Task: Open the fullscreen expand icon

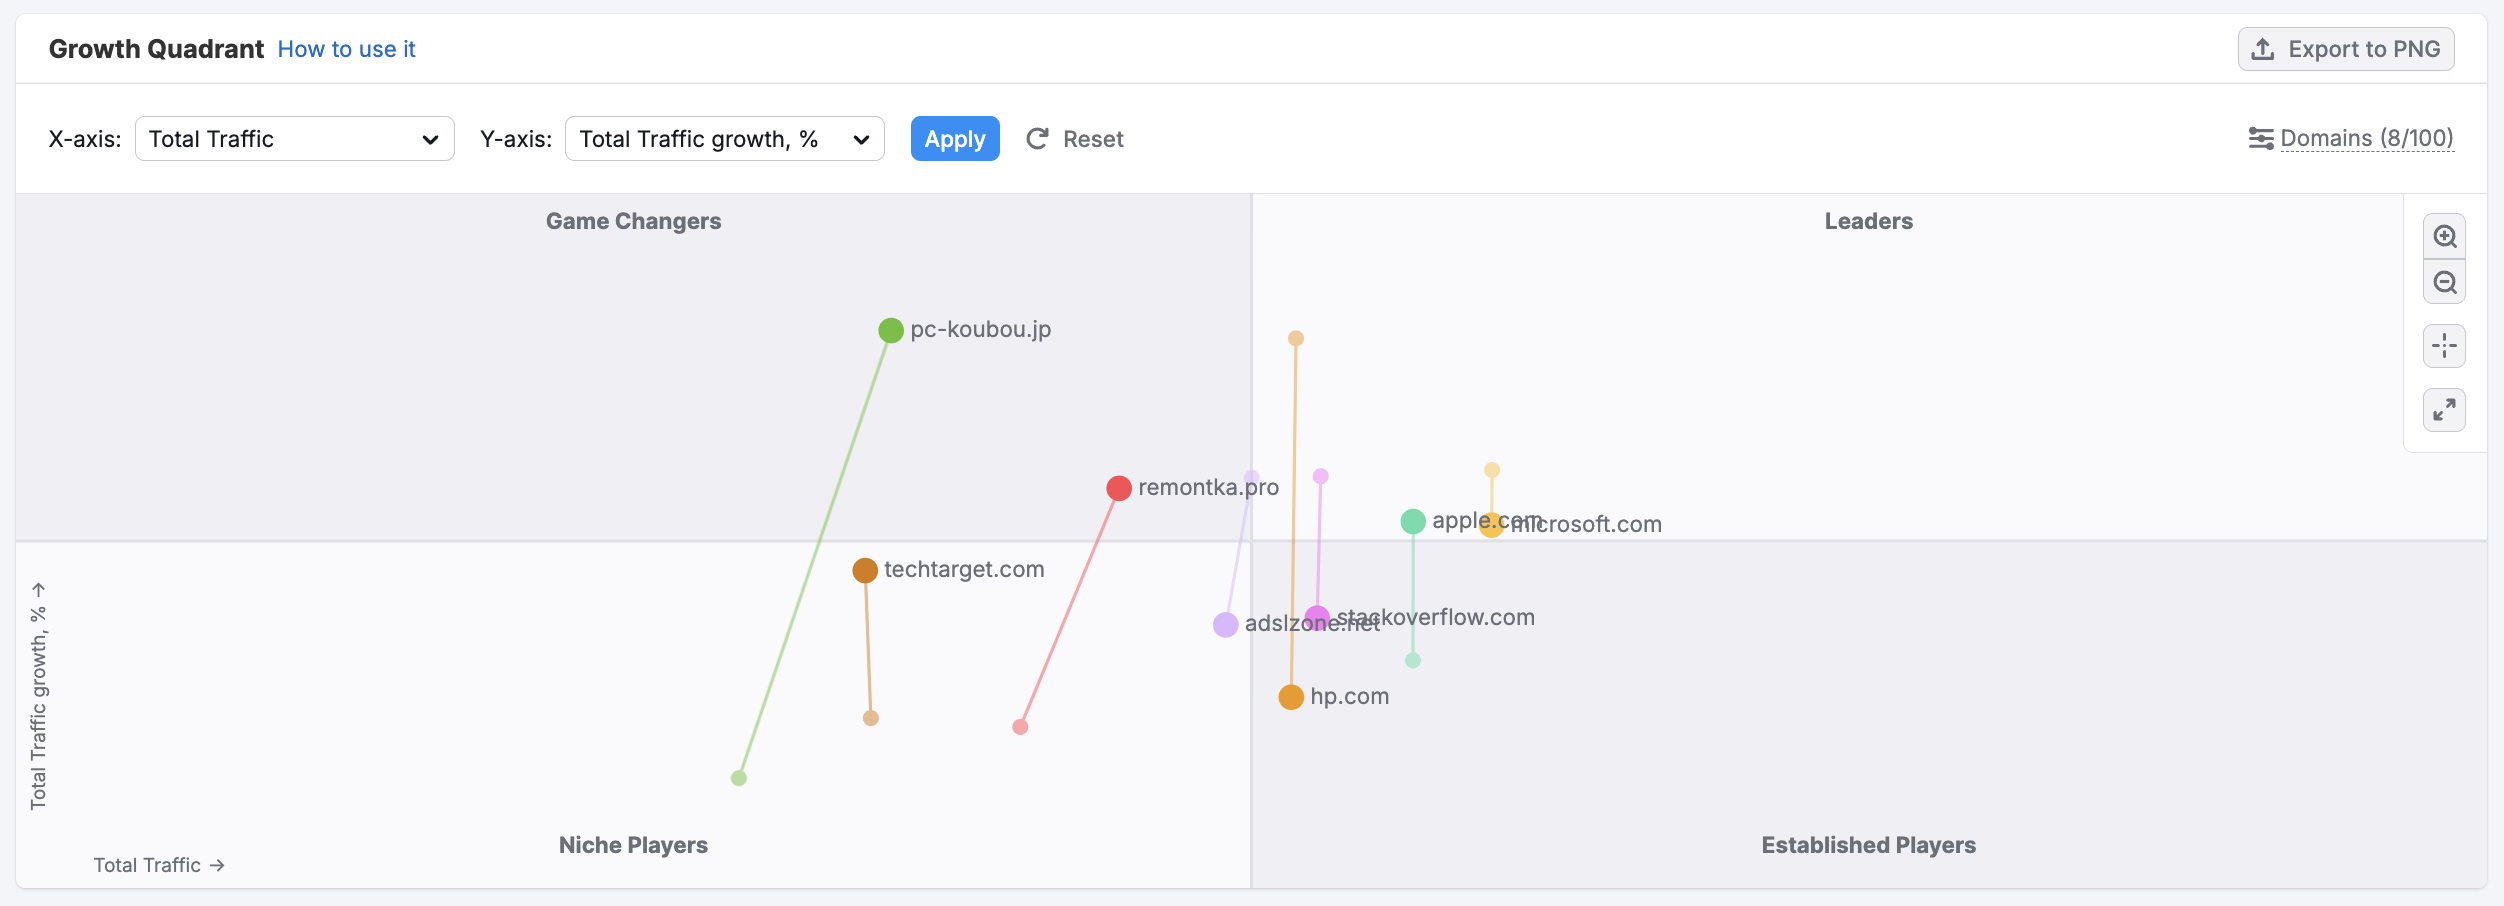Action: (2444, 410)
